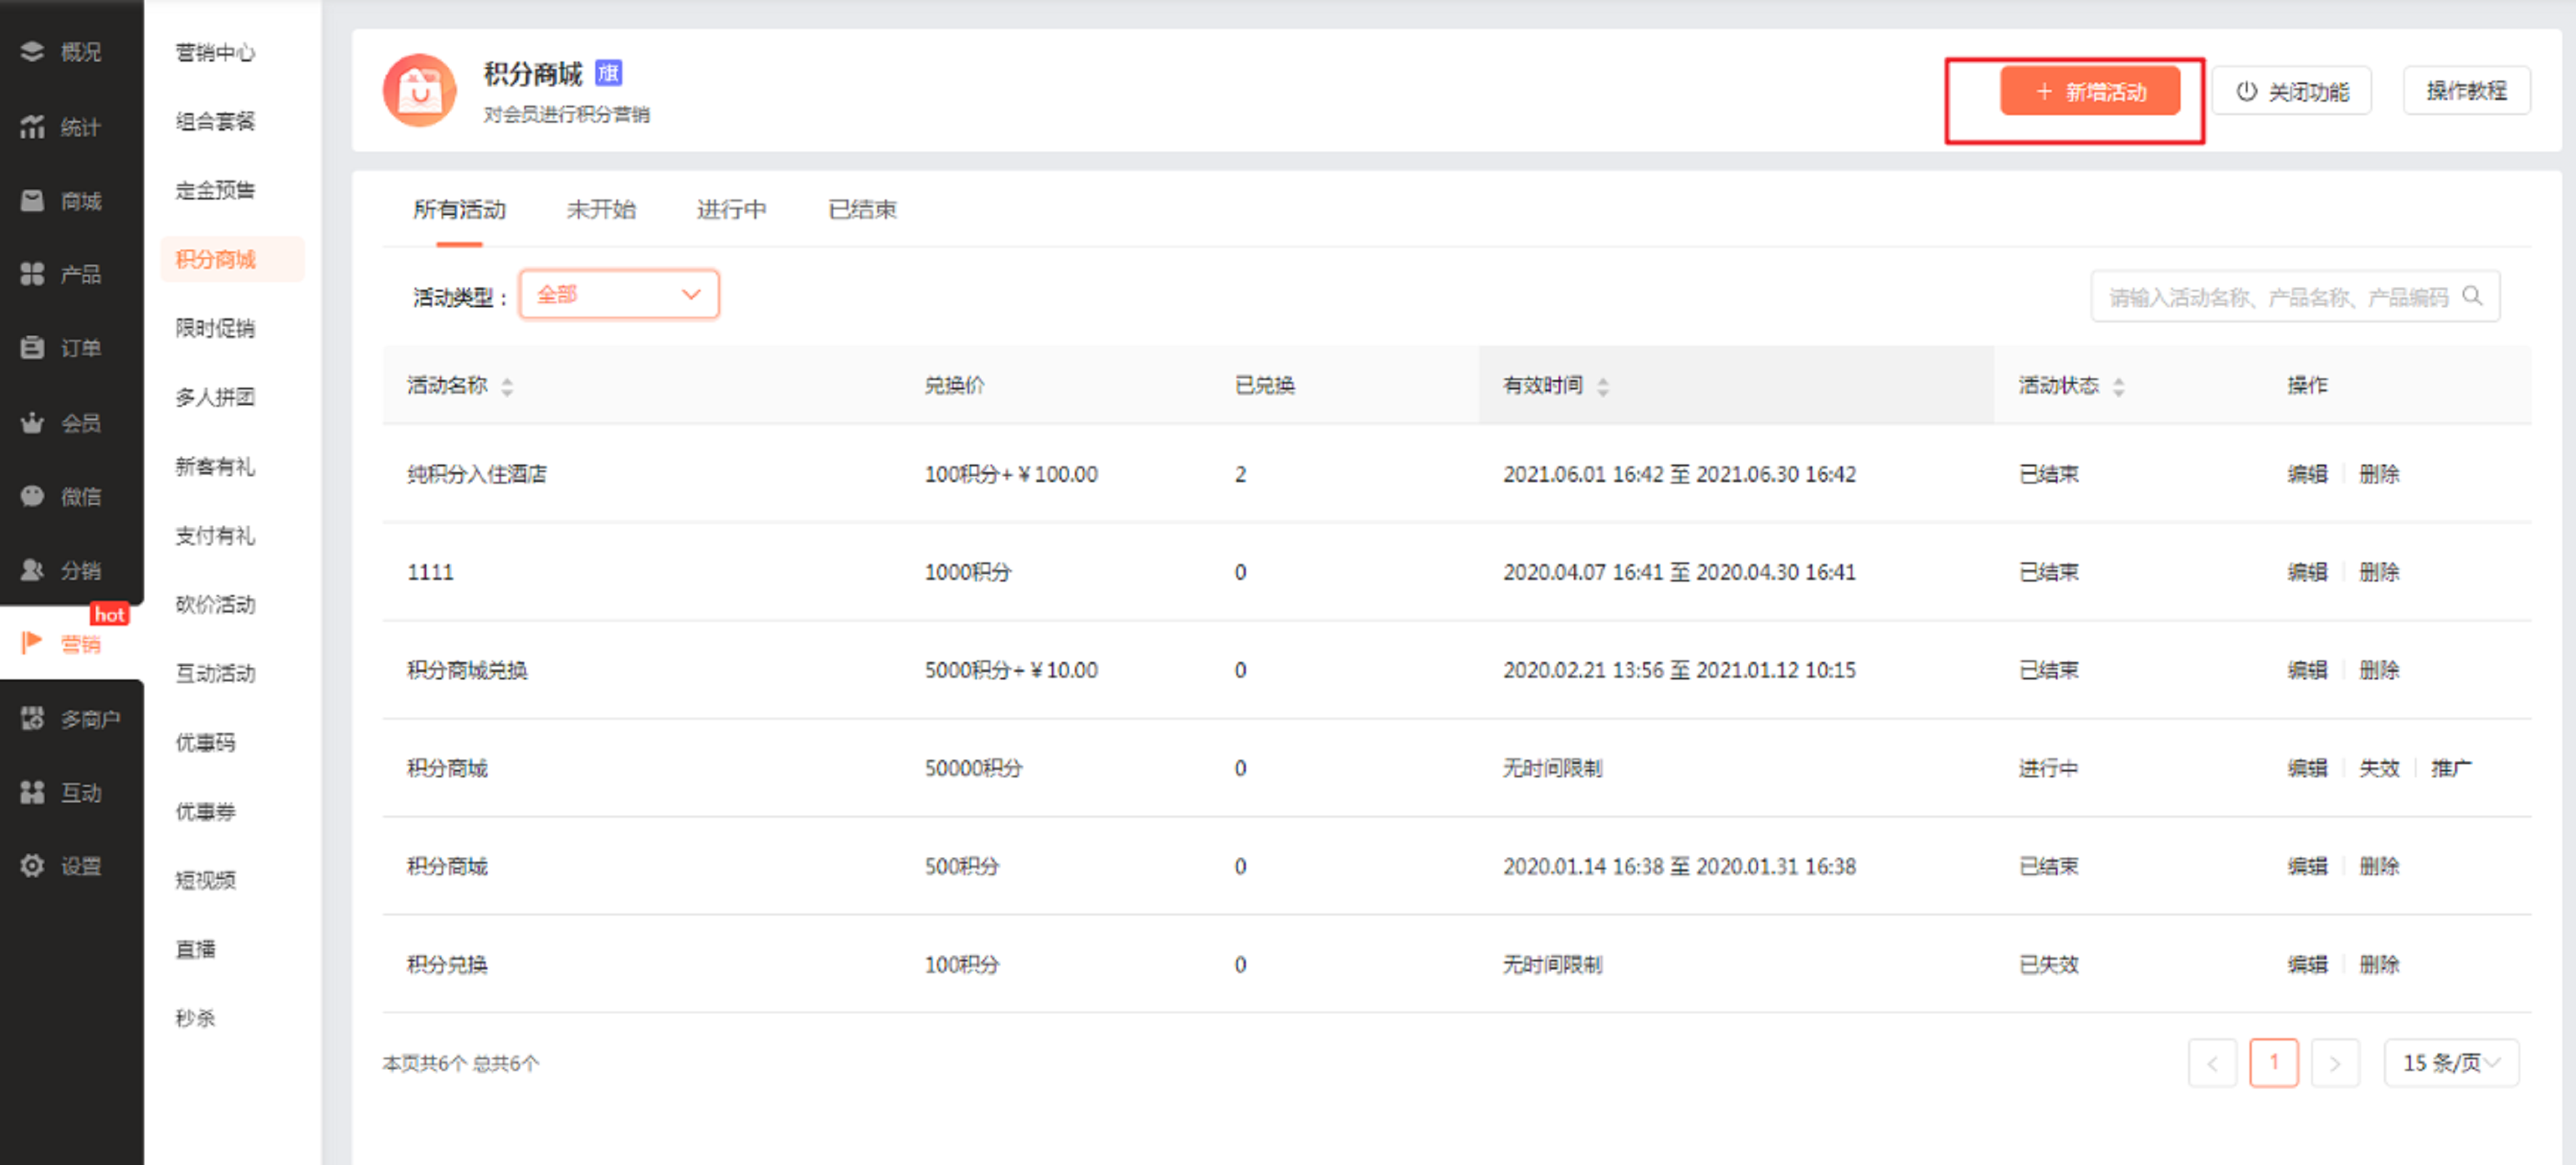Click the 新增活动 button
Viewport: 2576px width, 1165px height.
[2089, 92]
